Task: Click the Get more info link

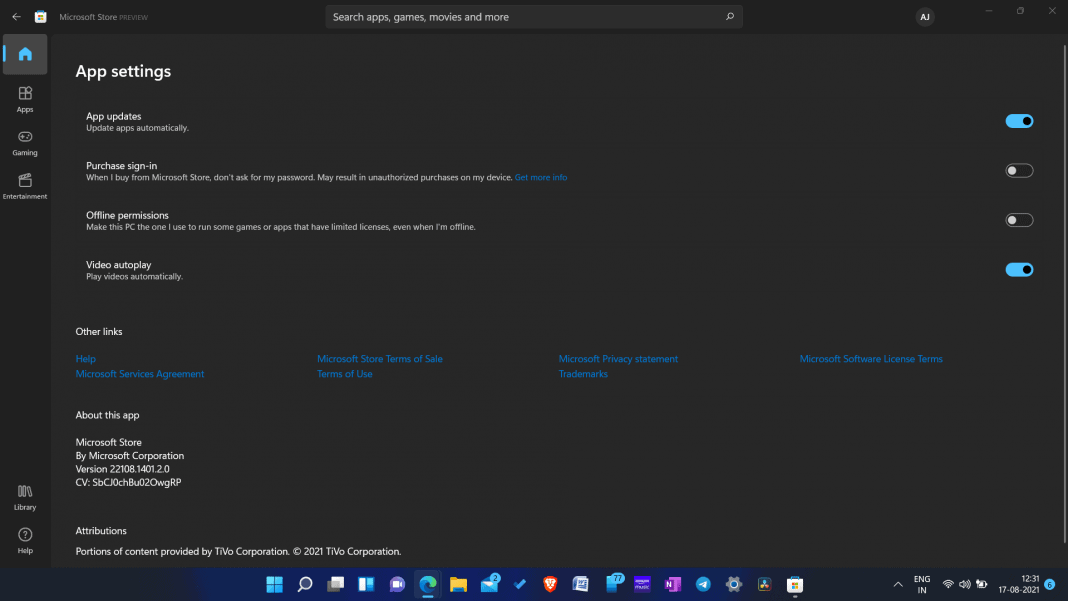Action: pos(540,177)
